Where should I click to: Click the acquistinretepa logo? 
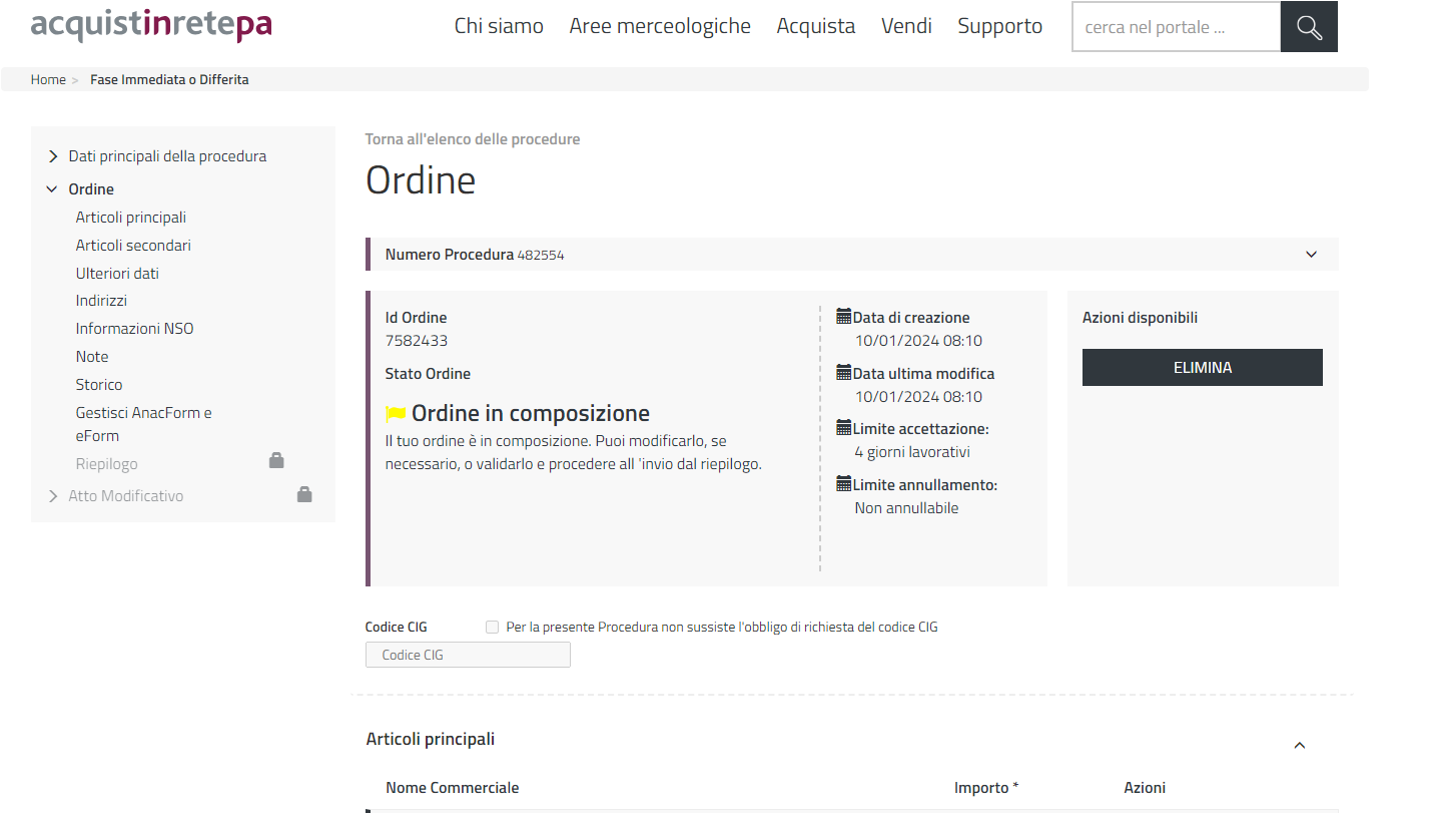(151, 25)
